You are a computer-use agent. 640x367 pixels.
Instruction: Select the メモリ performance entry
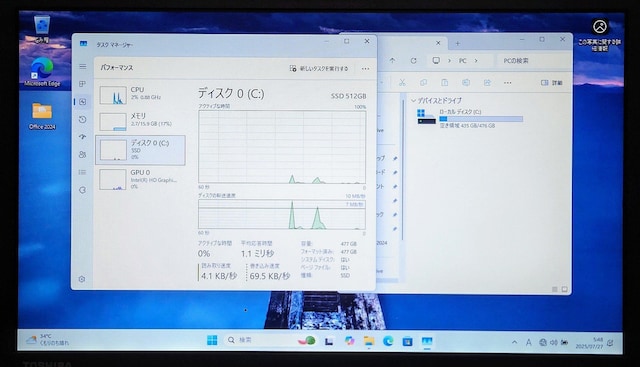(x=141, y=121)
